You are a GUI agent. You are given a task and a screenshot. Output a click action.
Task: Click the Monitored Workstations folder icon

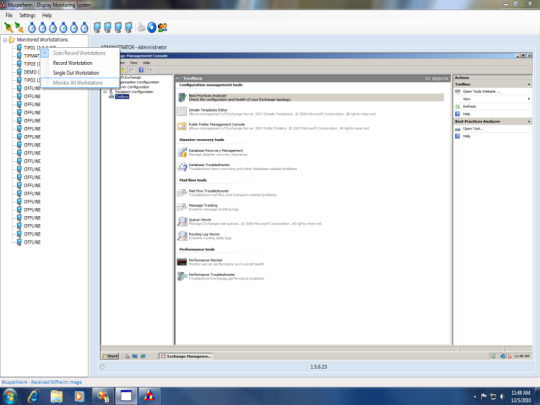pos(12,40)
